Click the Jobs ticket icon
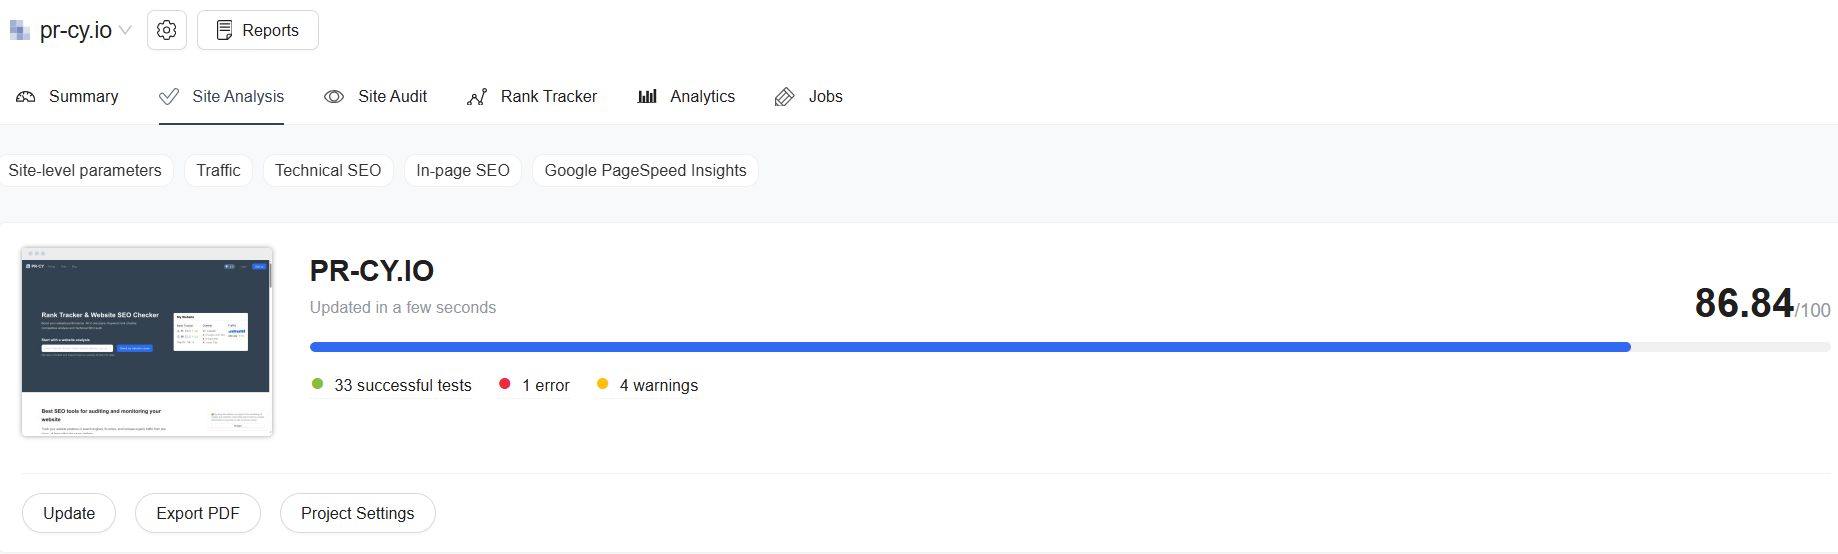 785,97
